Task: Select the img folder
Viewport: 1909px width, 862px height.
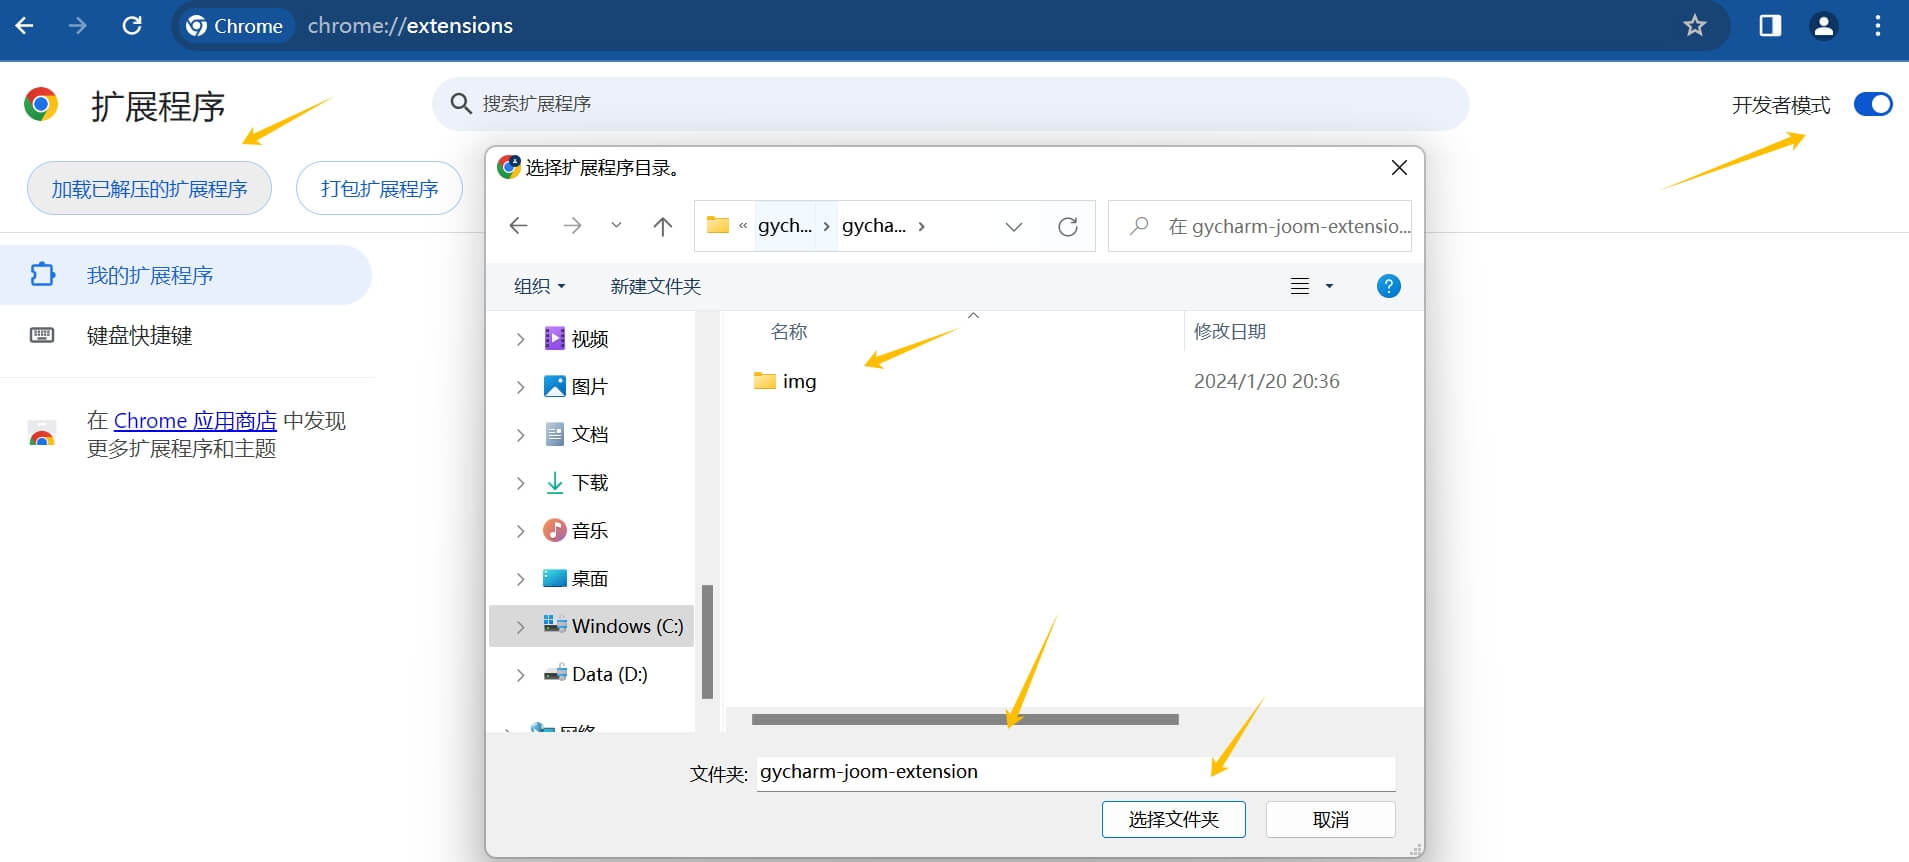Action: pyautogui.click(x=785, y=381)
